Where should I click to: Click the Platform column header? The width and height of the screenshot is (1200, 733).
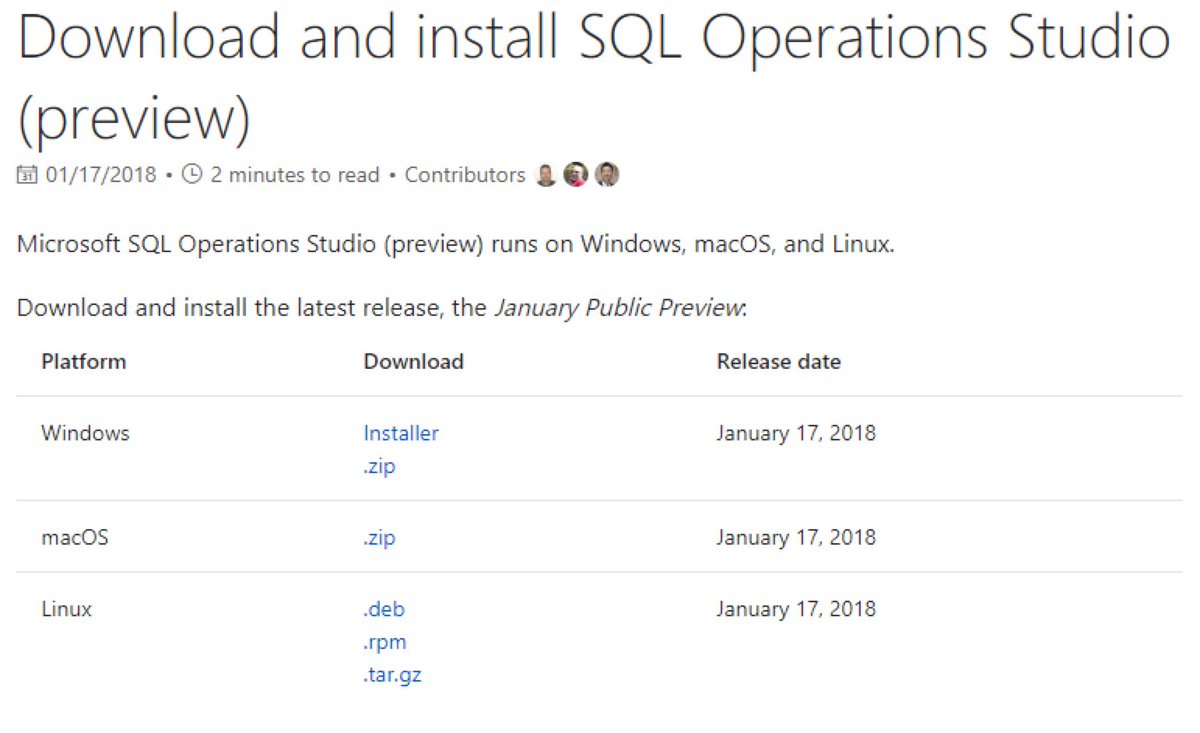coord(84,362)
